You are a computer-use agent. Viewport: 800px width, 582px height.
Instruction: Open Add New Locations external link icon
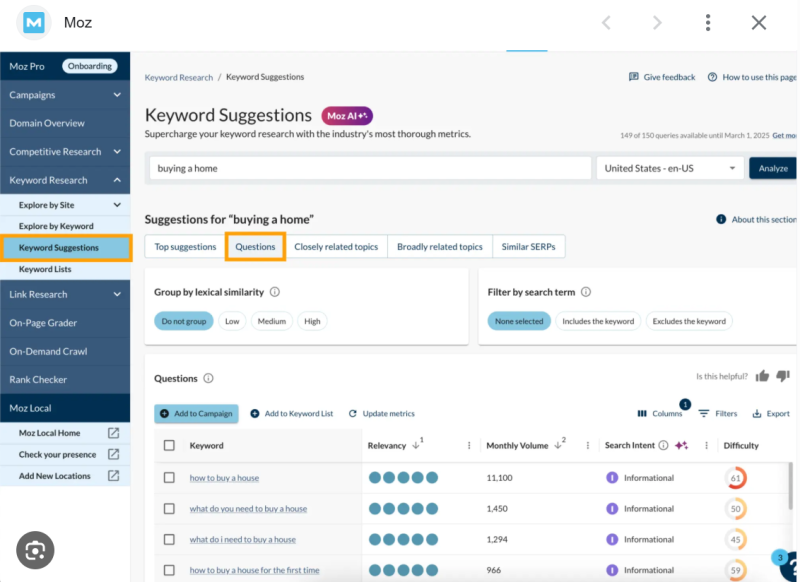tap(113, 476)
